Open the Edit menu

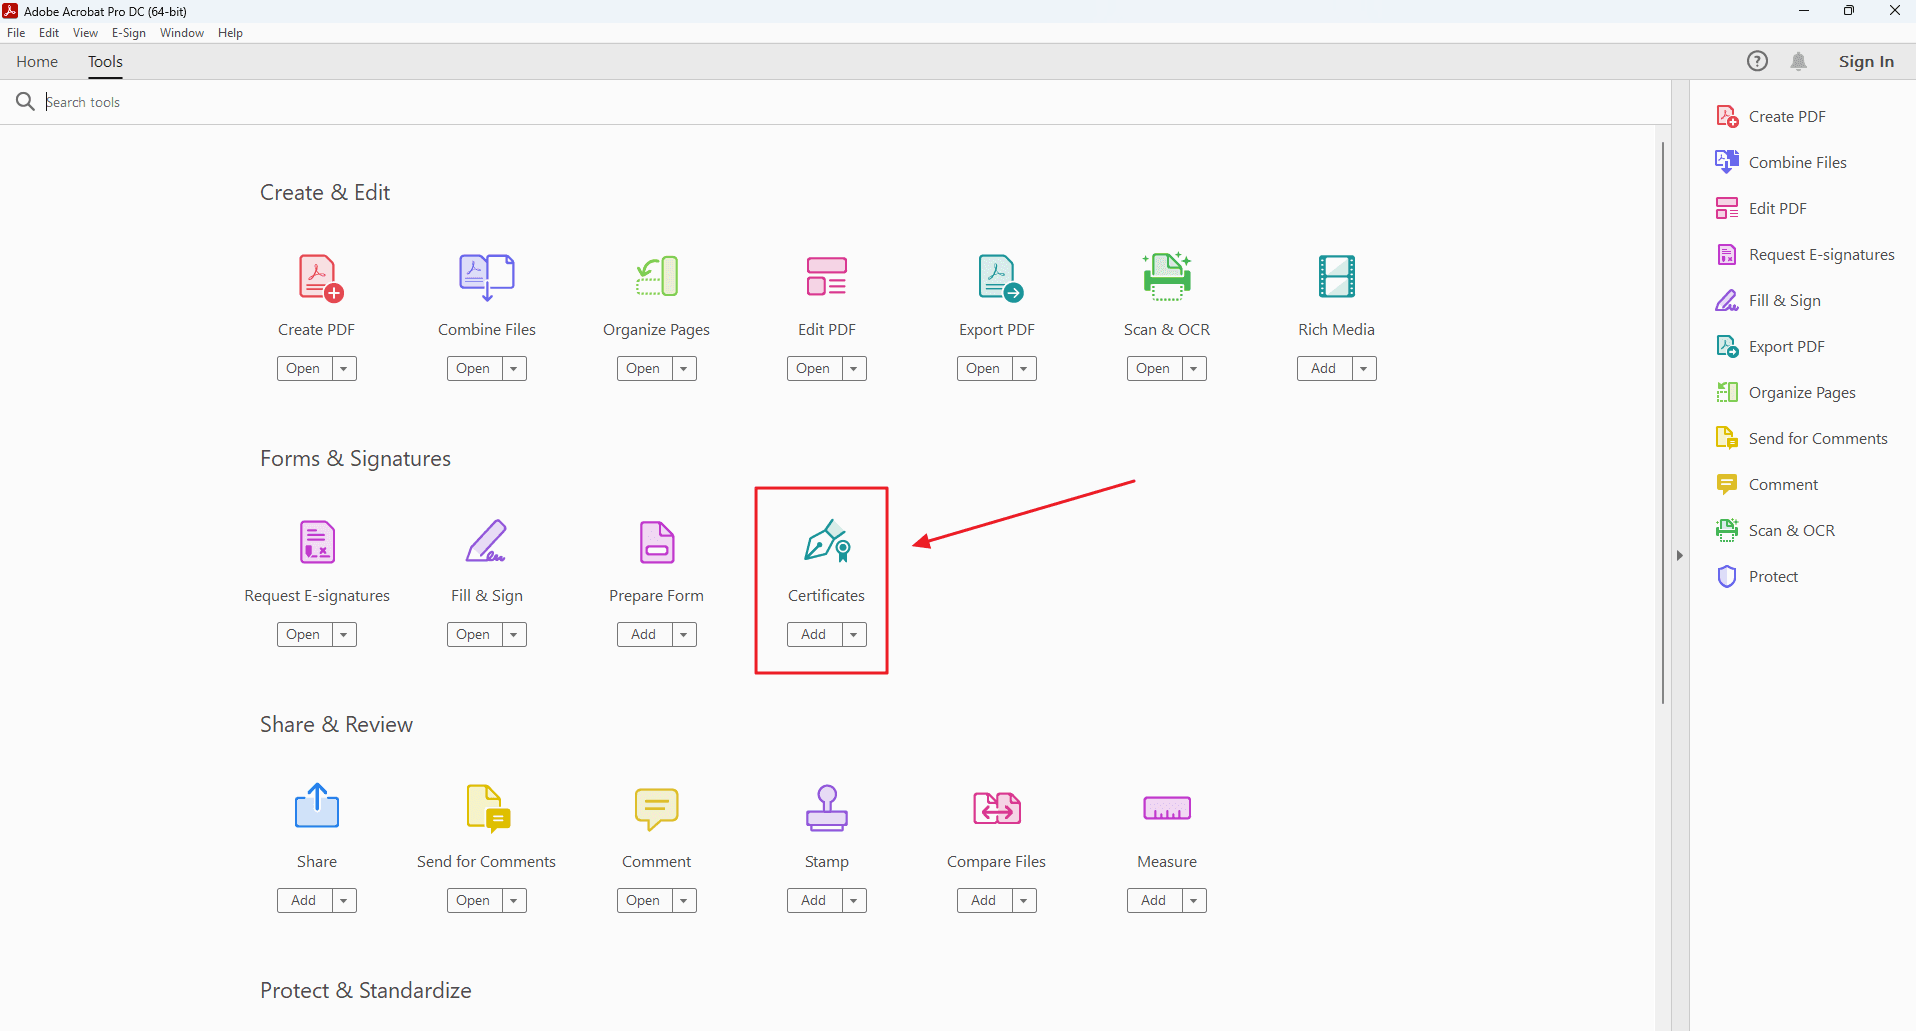[x=49, y=33]
